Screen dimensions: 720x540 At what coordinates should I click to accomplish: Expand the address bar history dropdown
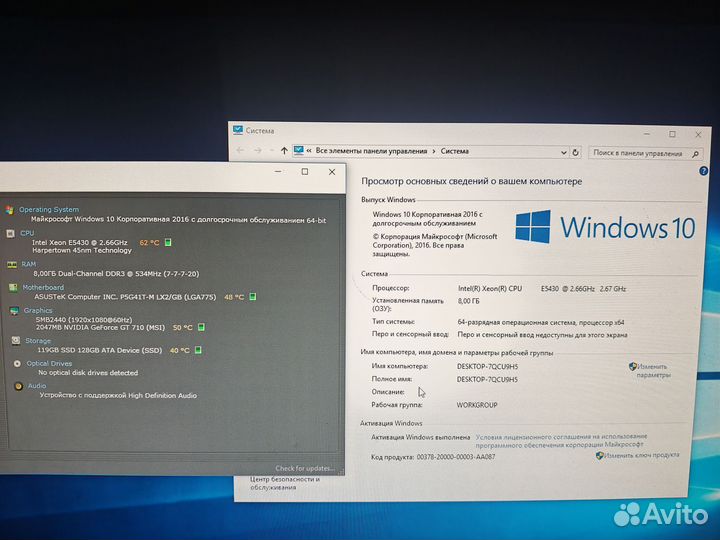pos(563,152)
